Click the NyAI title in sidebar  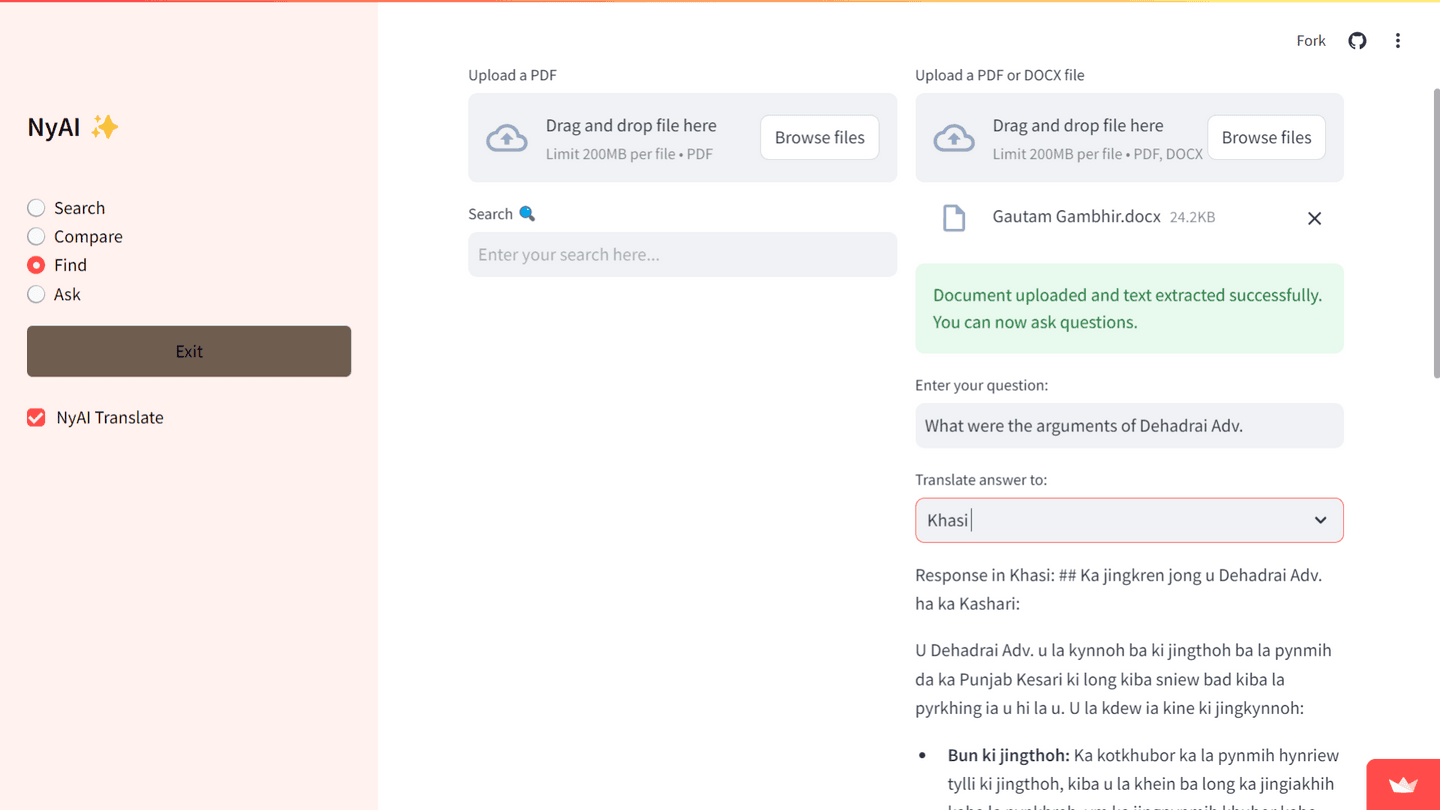pos(54,127)
